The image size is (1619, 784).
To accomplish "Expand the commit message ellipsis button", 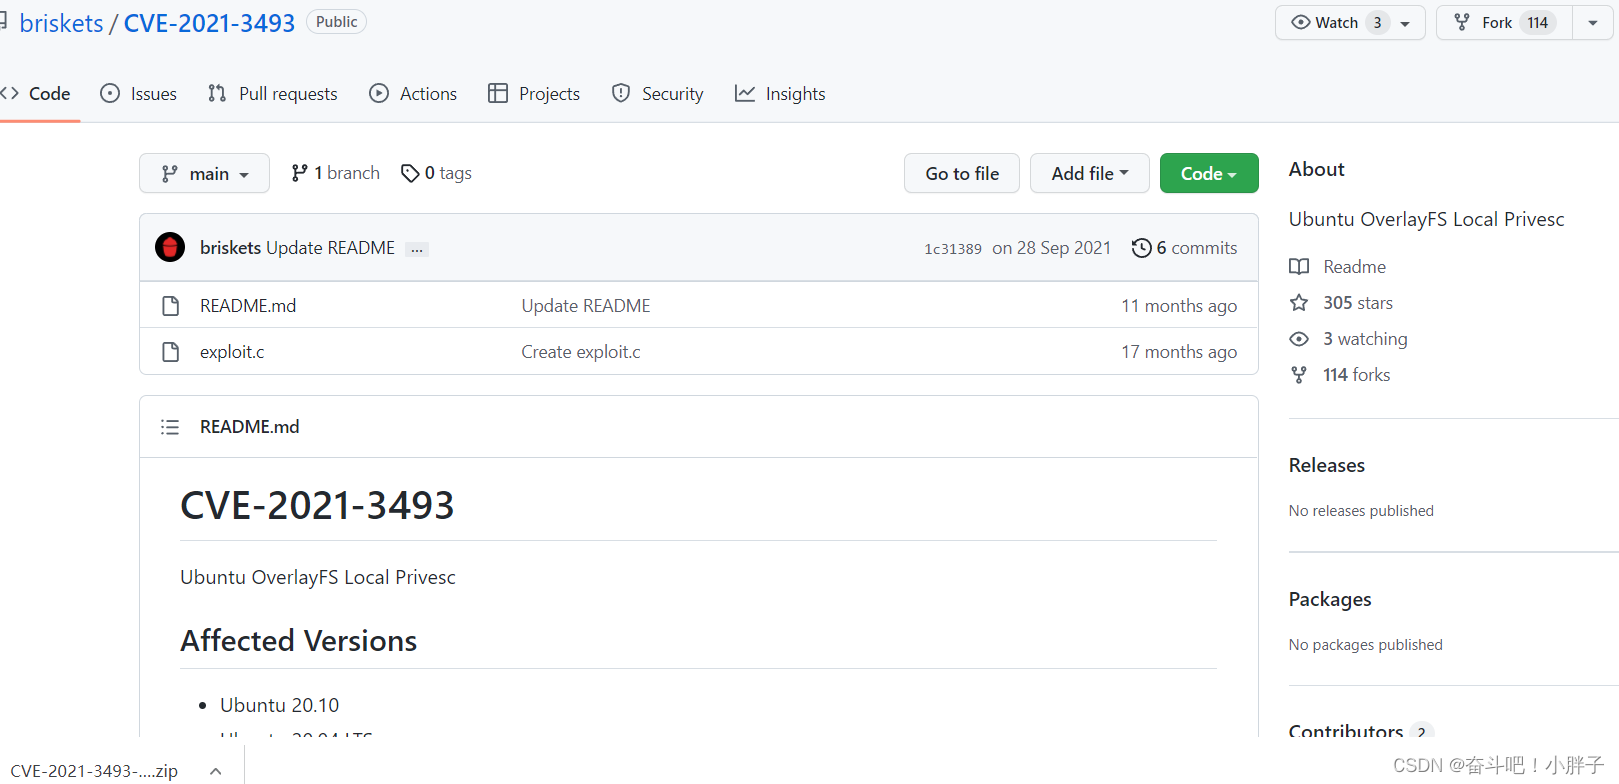I will click(x=417, y=249).
